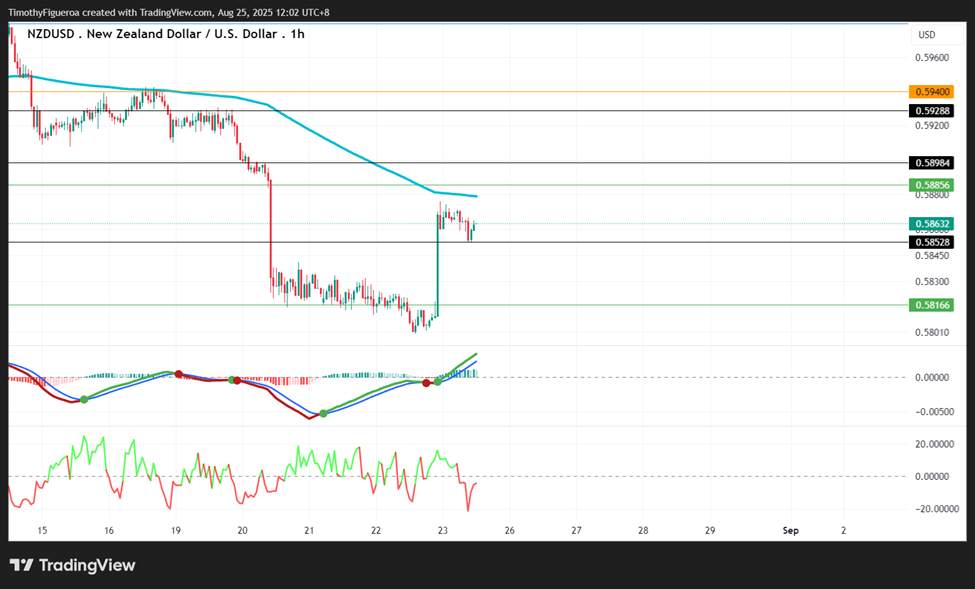Image resolution: width=975 pixels, height=589 pixels.
Task: Click the -20.00000 oscillator axis value
Action: [x=935, y=509]
